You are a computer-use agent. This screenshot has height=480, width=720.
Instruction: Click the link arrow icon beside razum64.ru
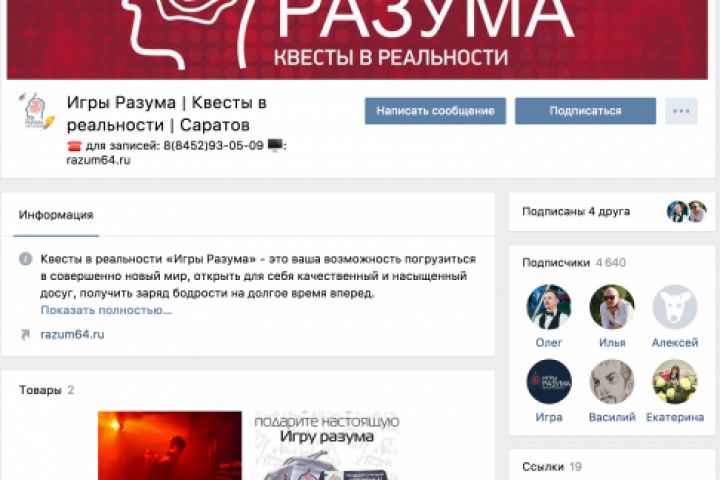click(x=25, y=334)
